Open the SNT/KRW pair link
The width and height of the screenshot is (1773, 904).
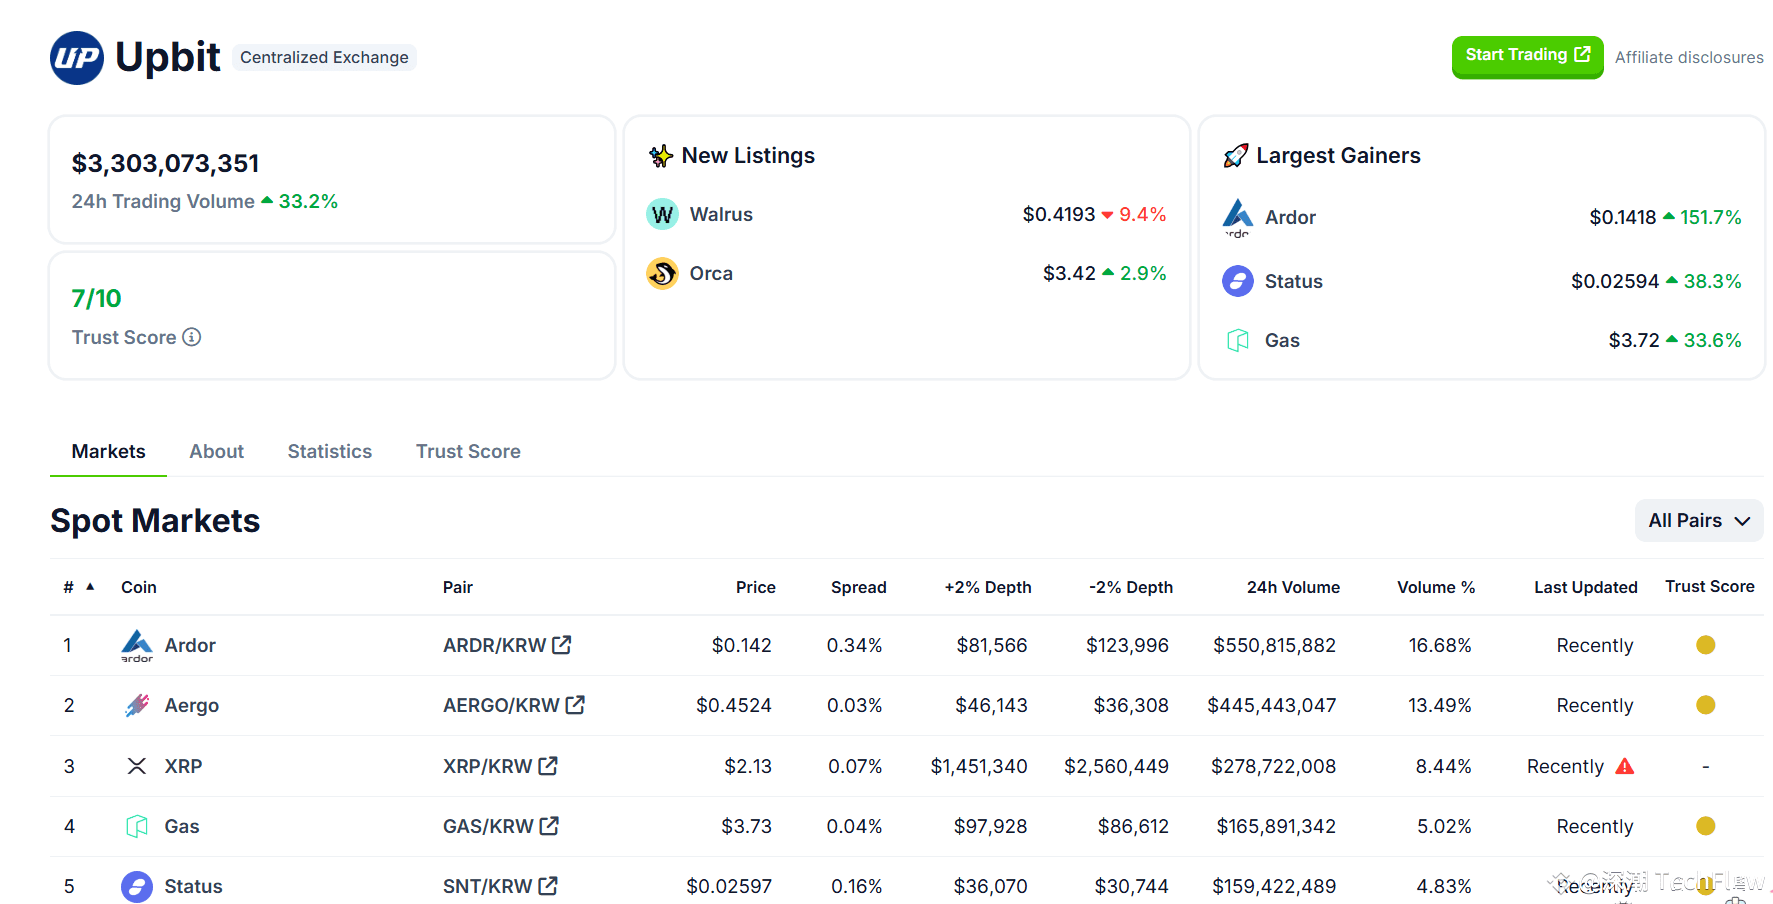point(488,886)
